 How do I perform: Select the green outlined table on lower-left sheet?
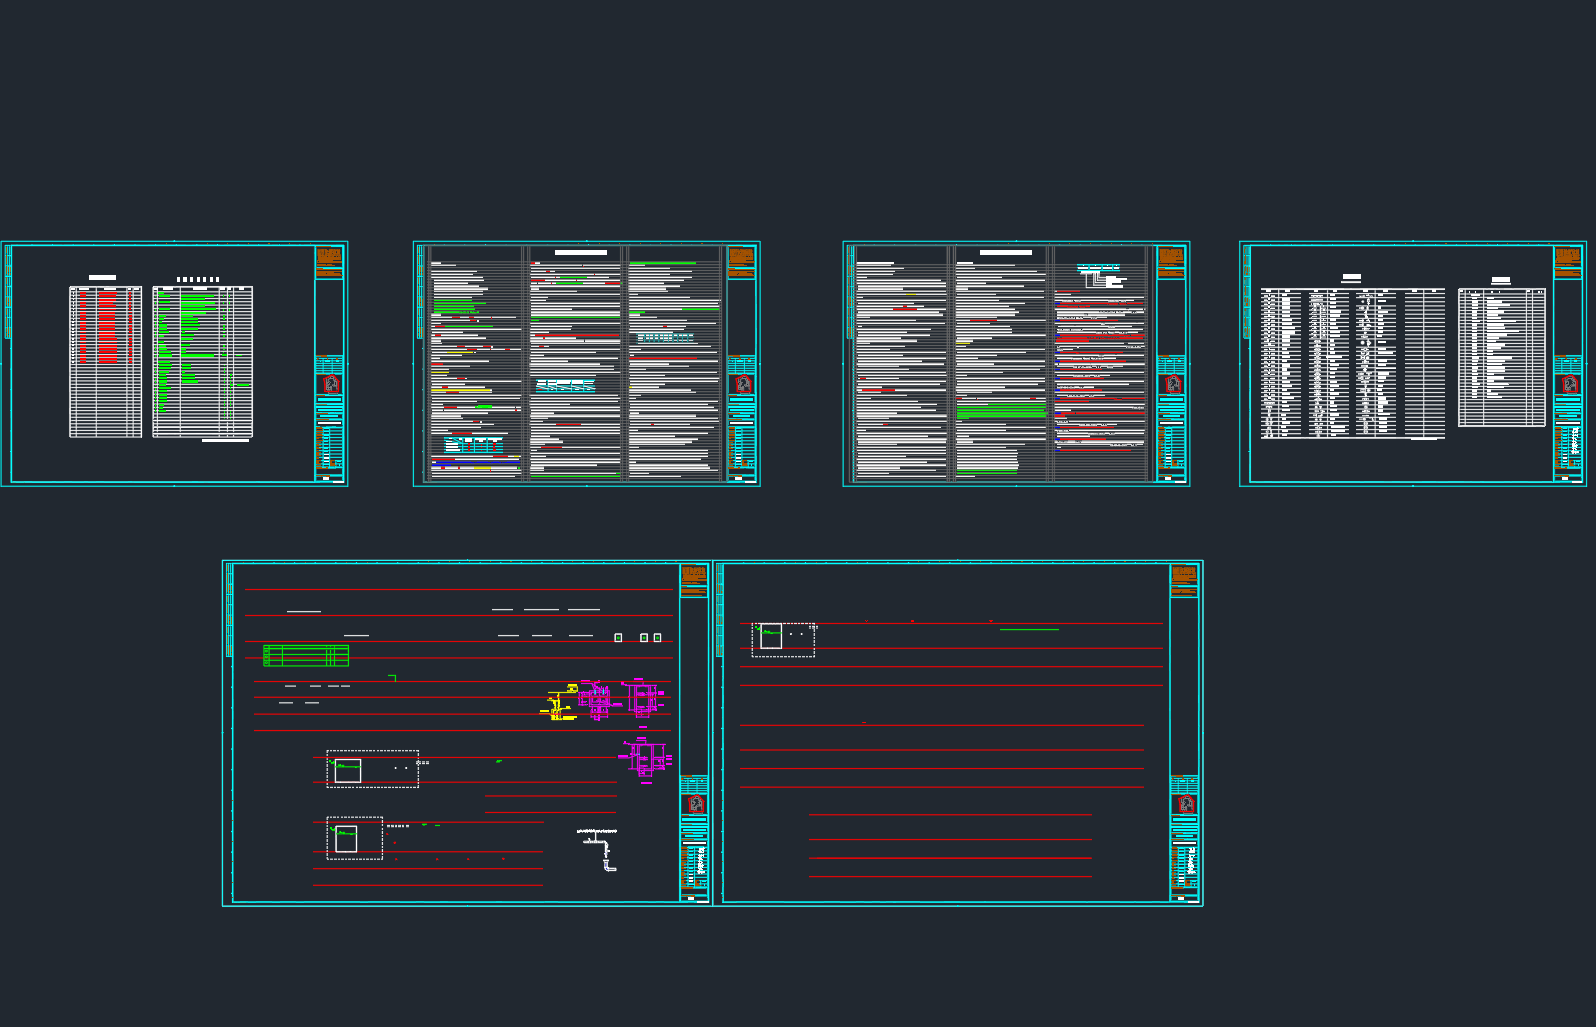tap(306, 656)
